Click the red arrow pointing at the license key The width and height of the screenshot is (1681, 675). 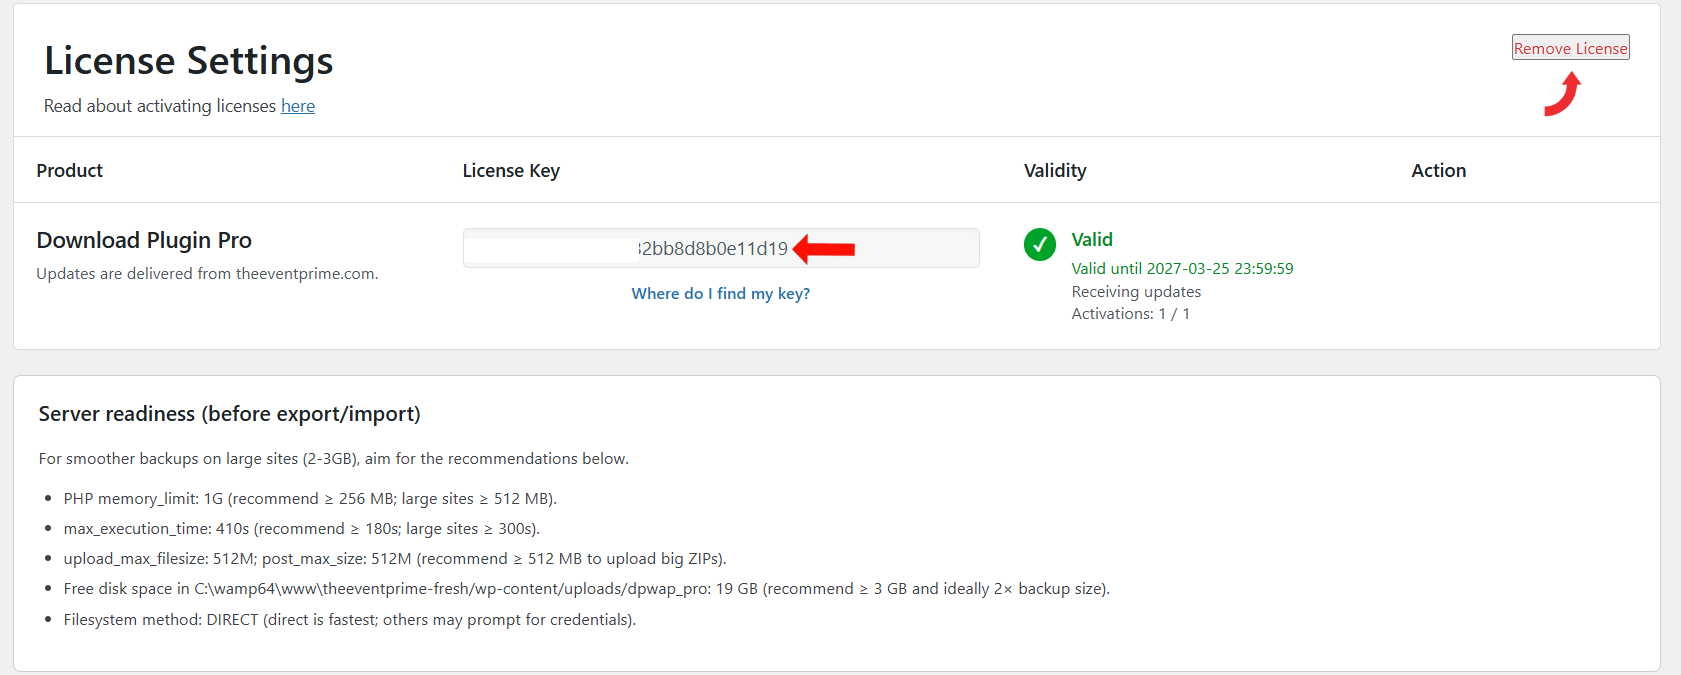coord(824,249)
